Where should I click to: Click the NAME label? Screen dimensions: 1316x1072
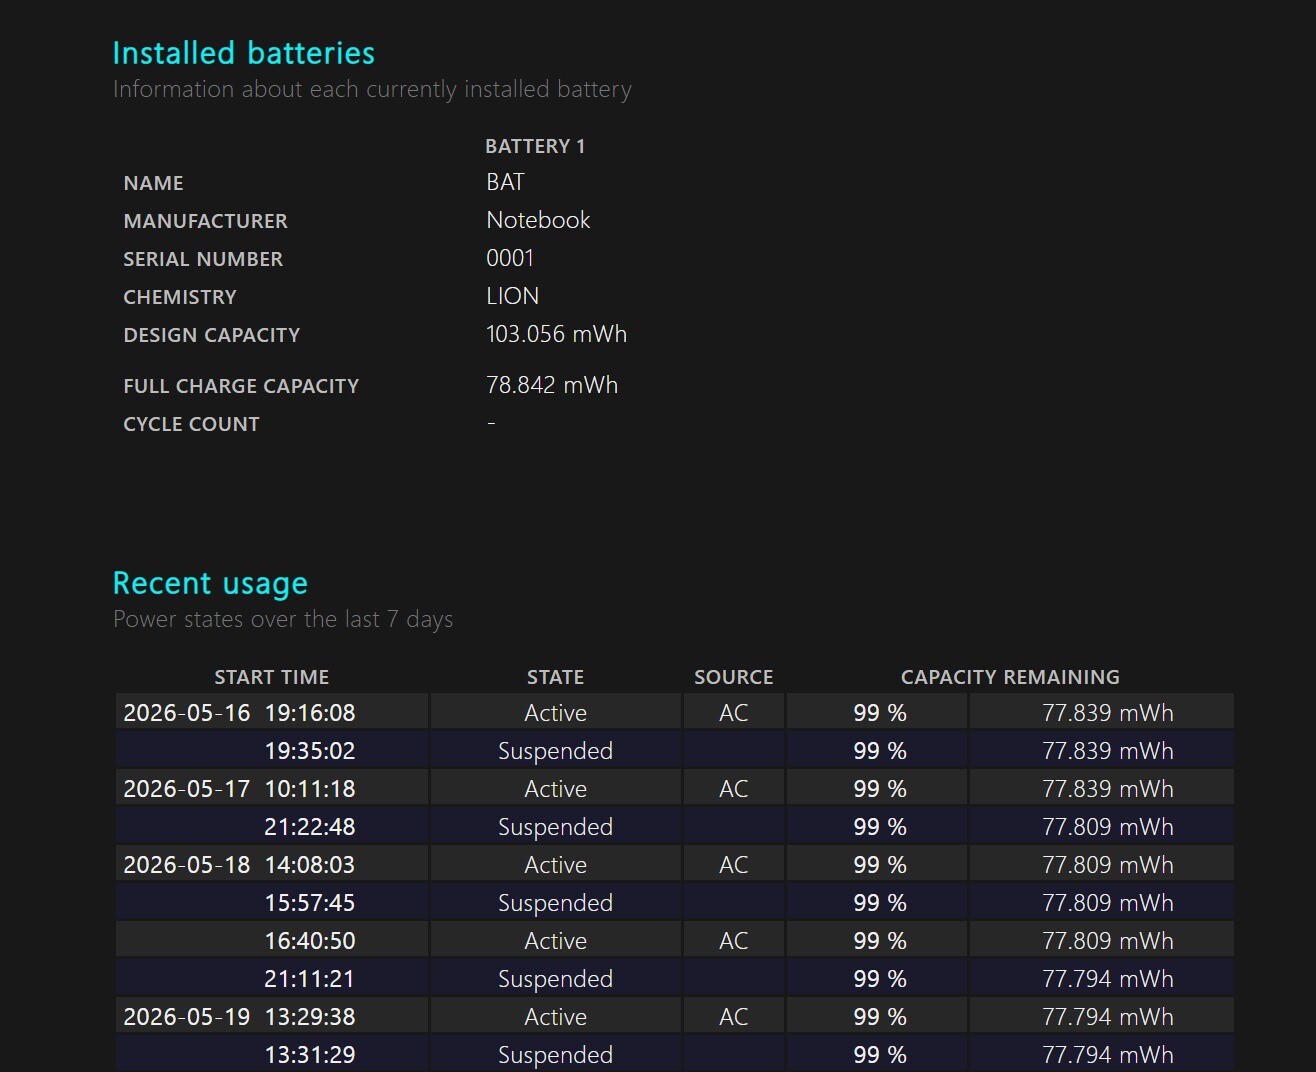(x=153, y=183)
